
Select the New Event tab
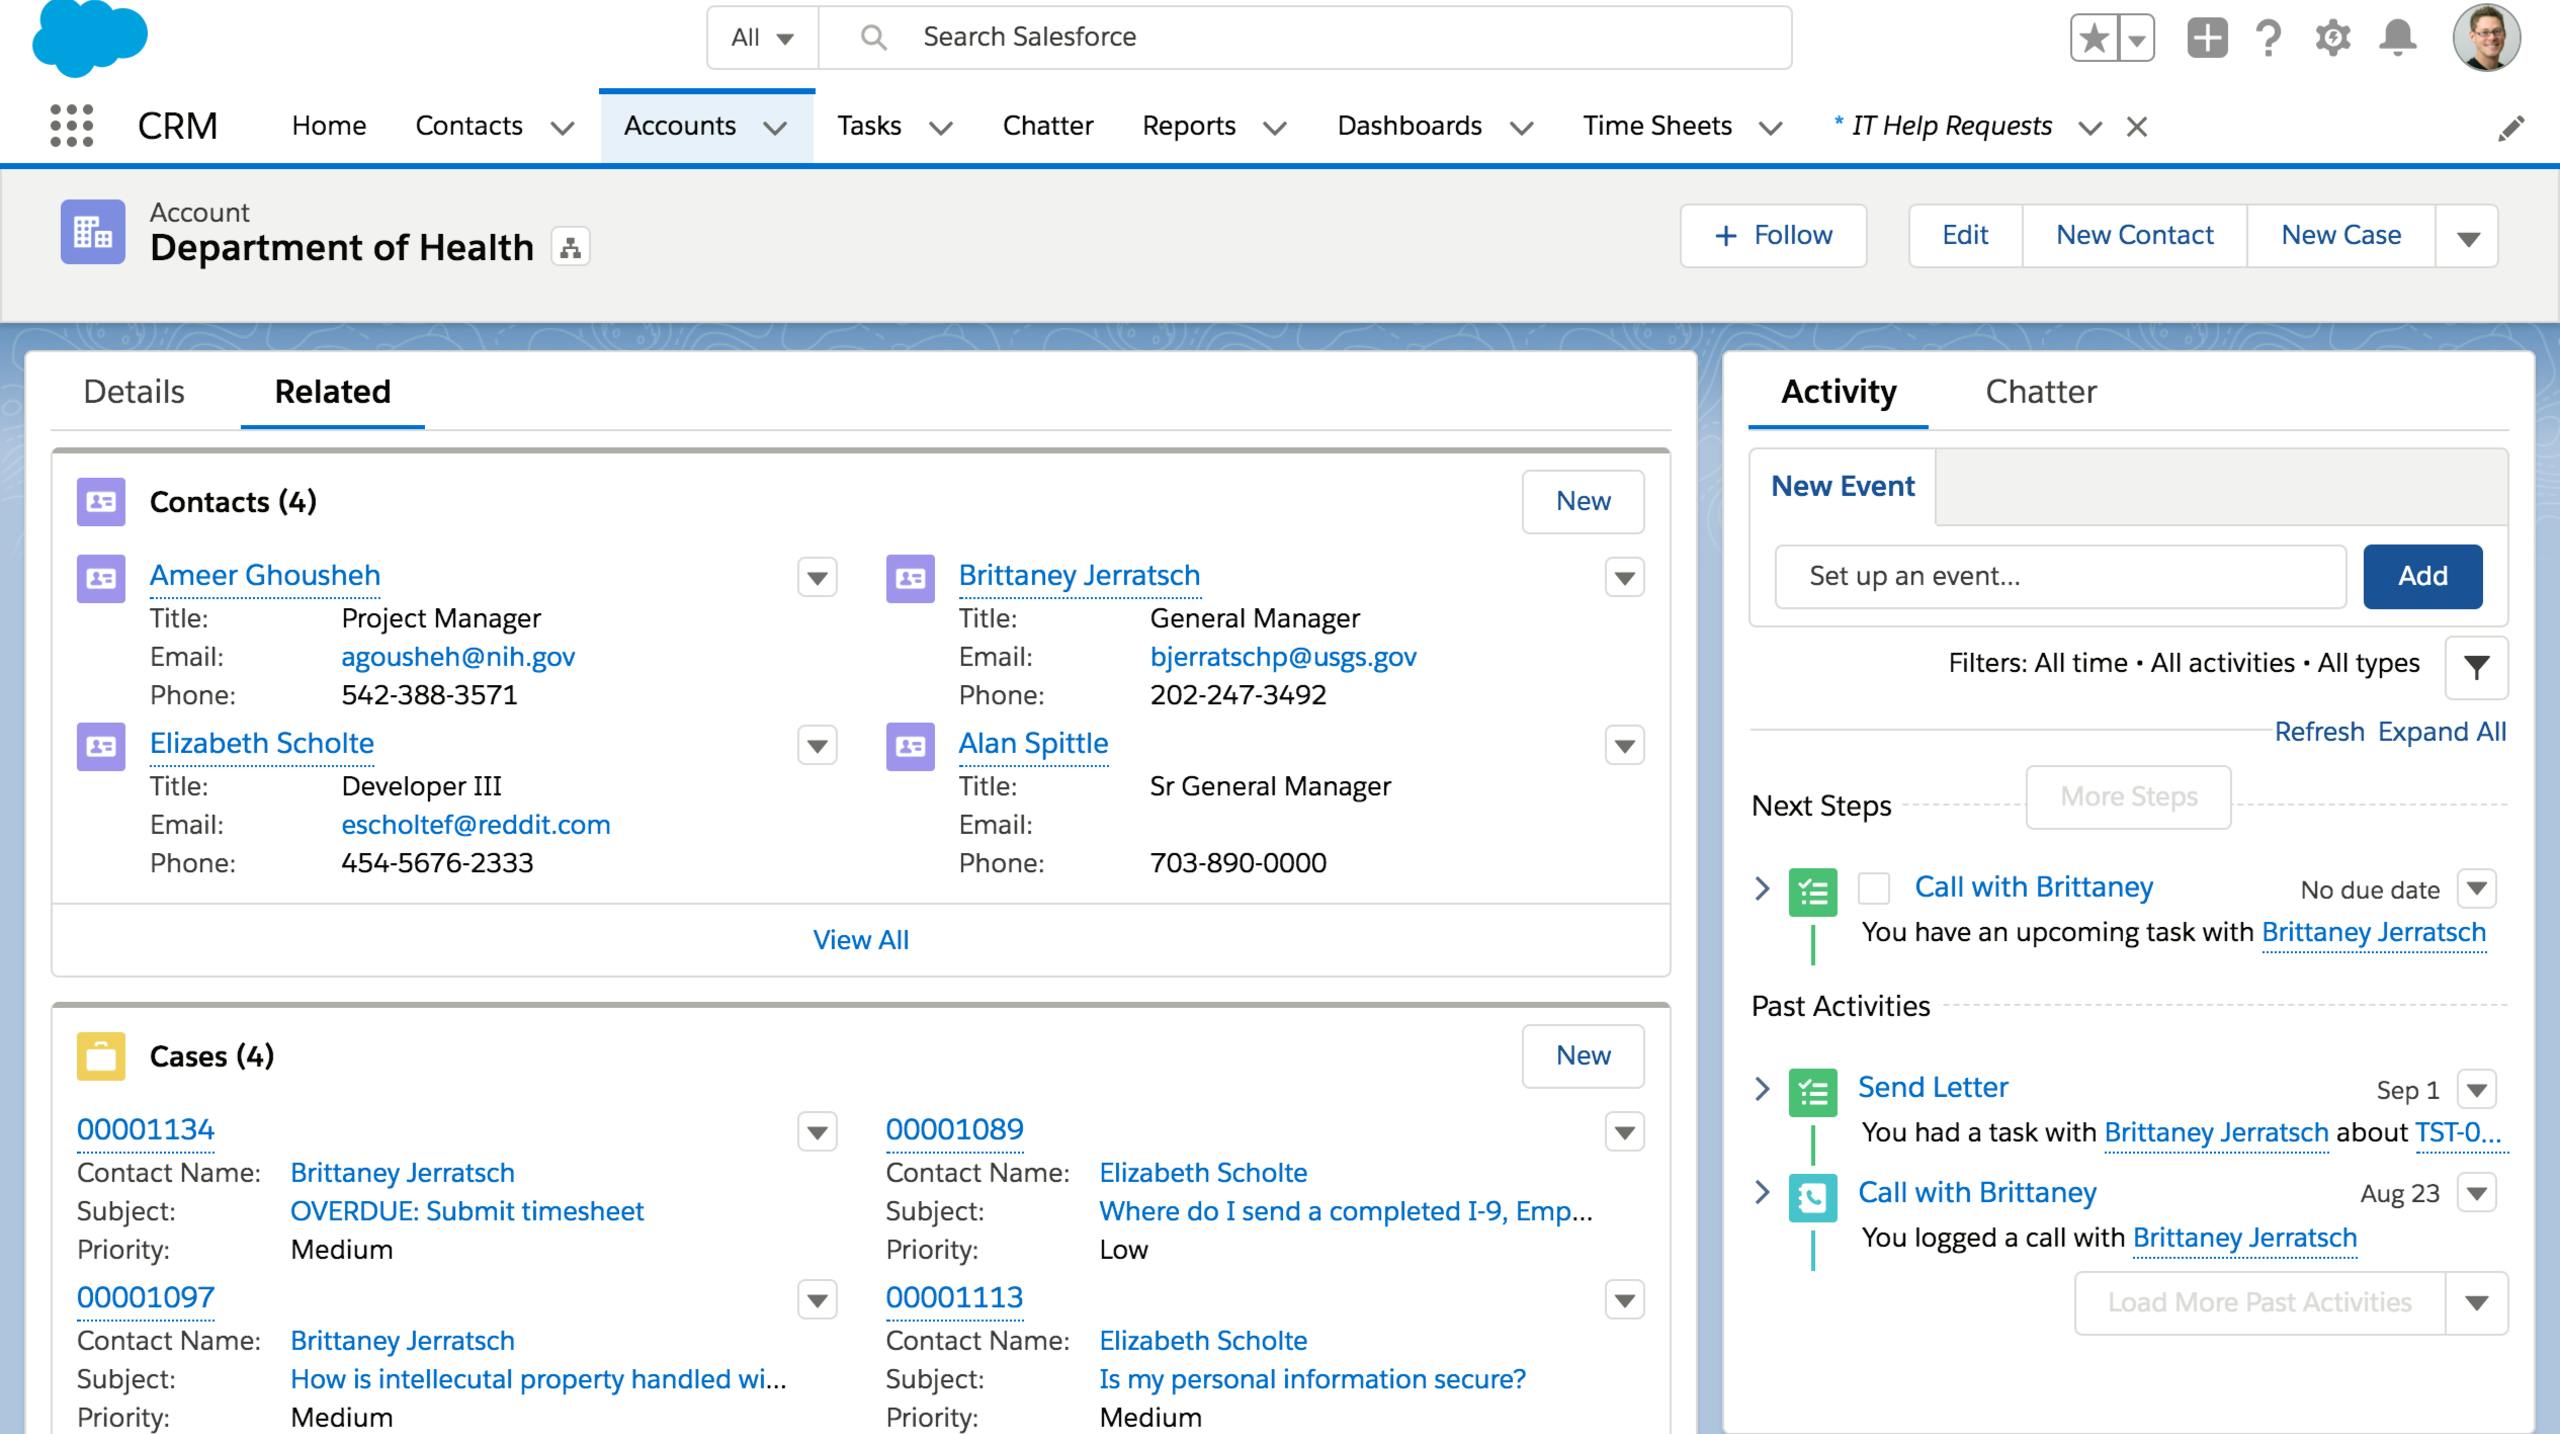pyautogui.click(x=1843, y=486)
